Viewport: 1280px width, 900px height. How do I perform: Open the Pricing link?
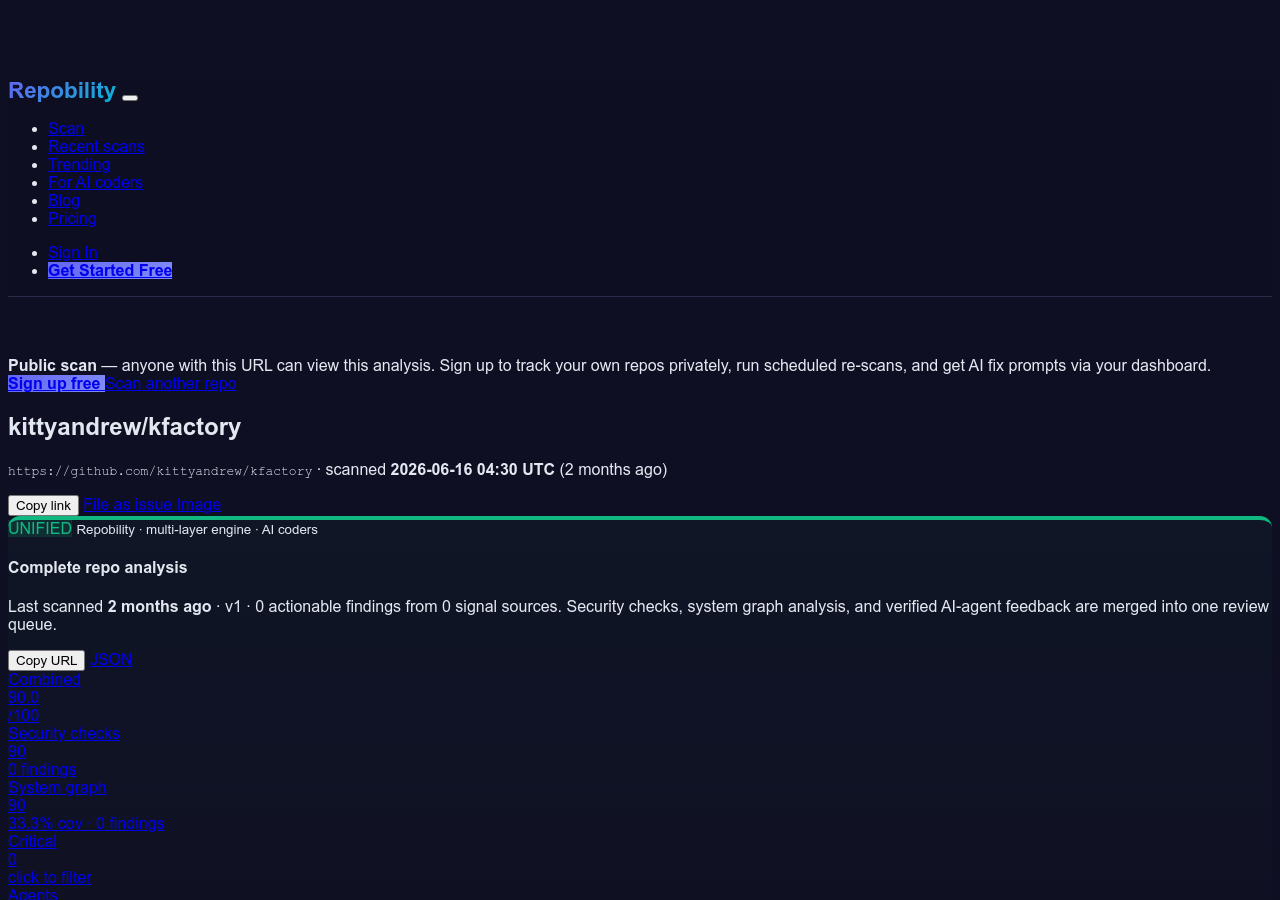(x=72, y=218)
